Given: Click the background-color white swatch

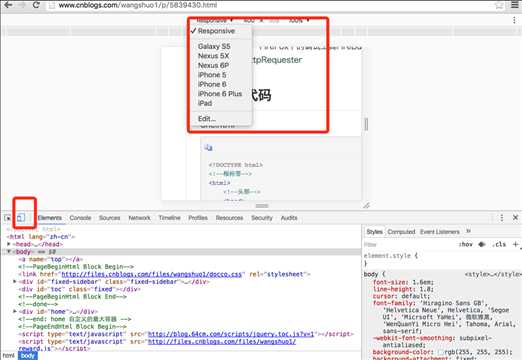Looking at the screenshot, I should [440, 352].
